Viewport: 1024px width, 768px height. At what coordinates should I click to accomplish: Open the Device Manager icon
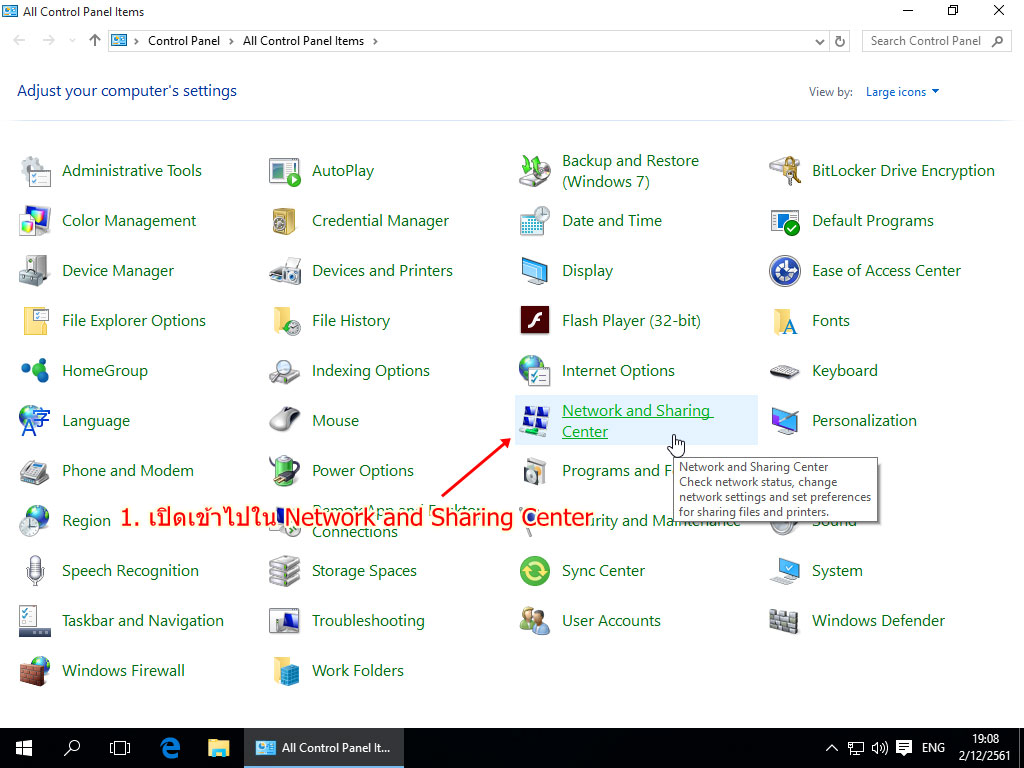point(35,271)
